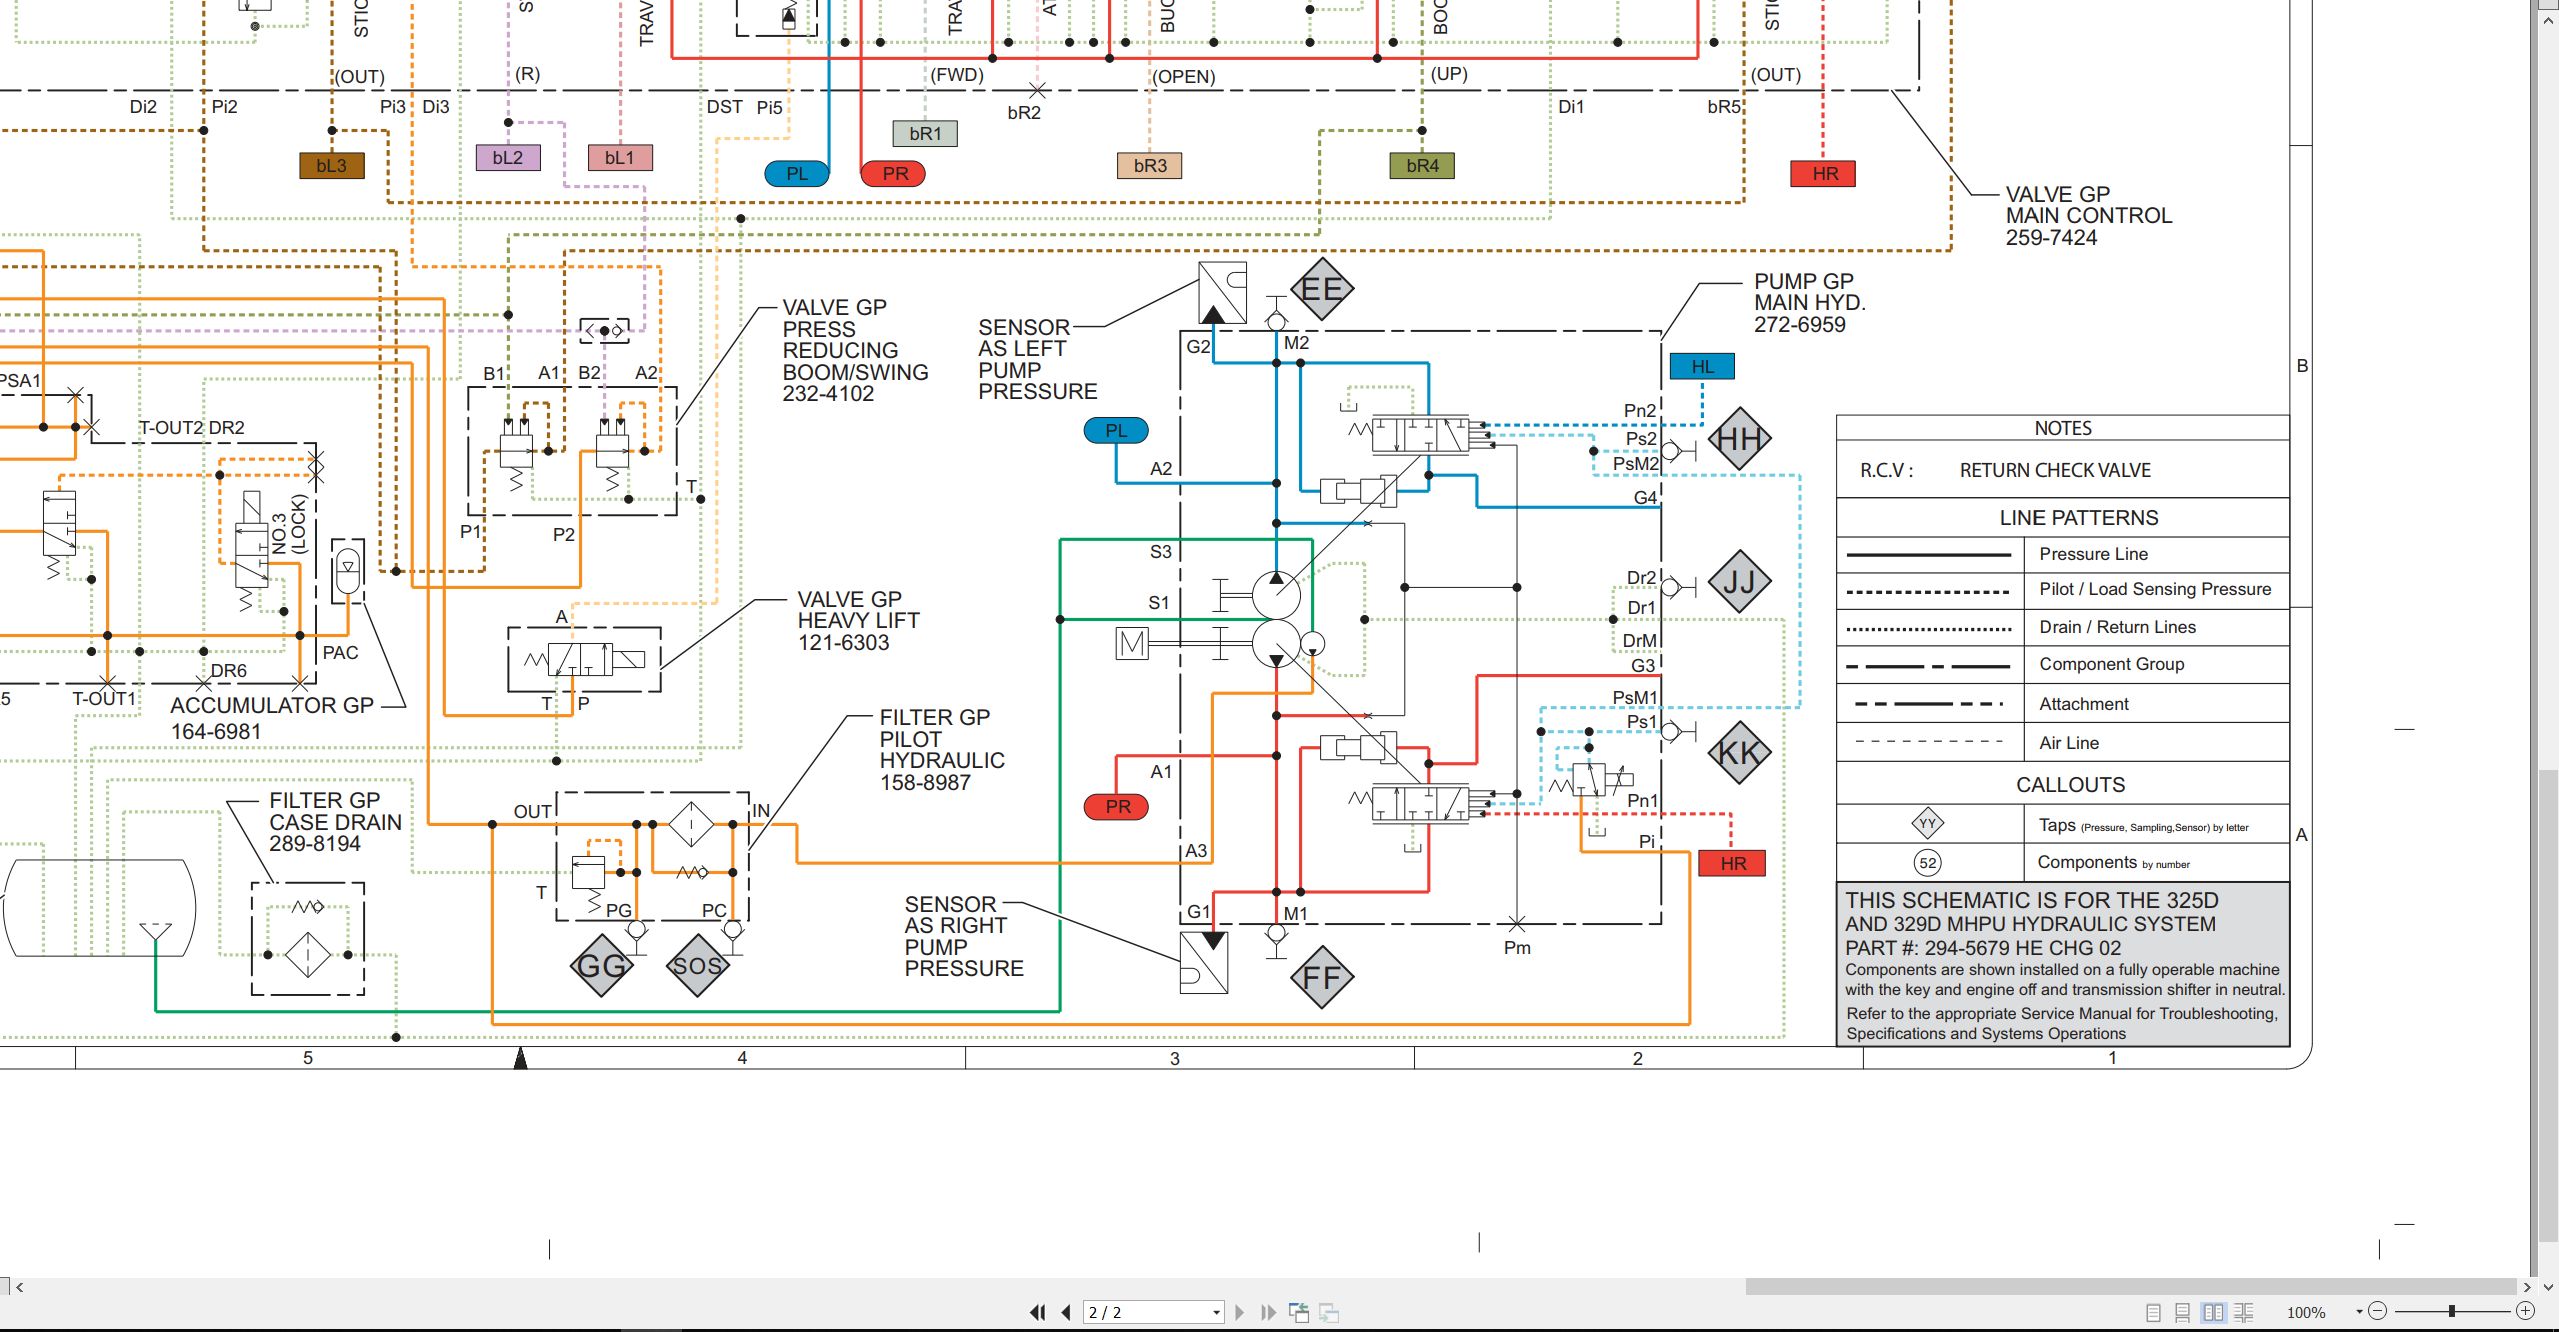2559x1332 pixels.
Task: Click the PUMP GP MAIN HYD. 272-6959 label
Action: 1809,303
